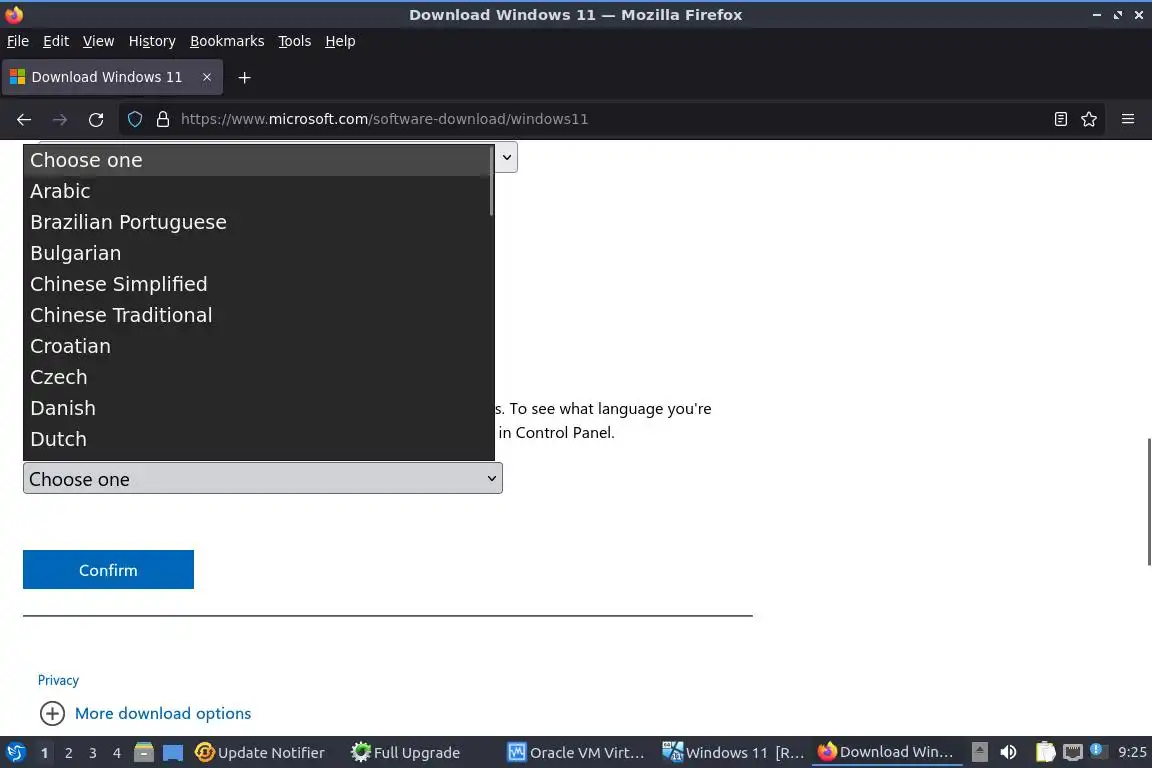Viewport: 1152px width, 768px height.
Task: Switch to workspace 4
Action: (116, 753)
